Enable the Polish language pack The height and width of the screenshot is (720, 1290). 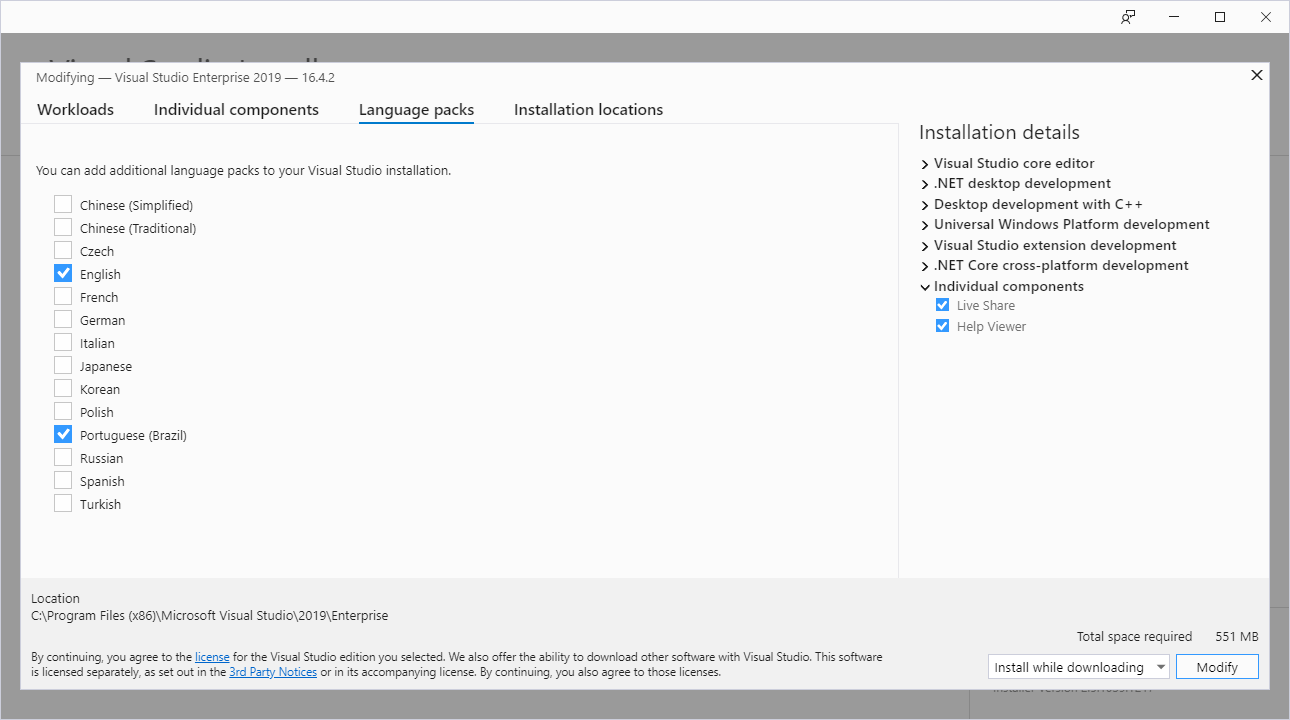(x=63, y=411)
